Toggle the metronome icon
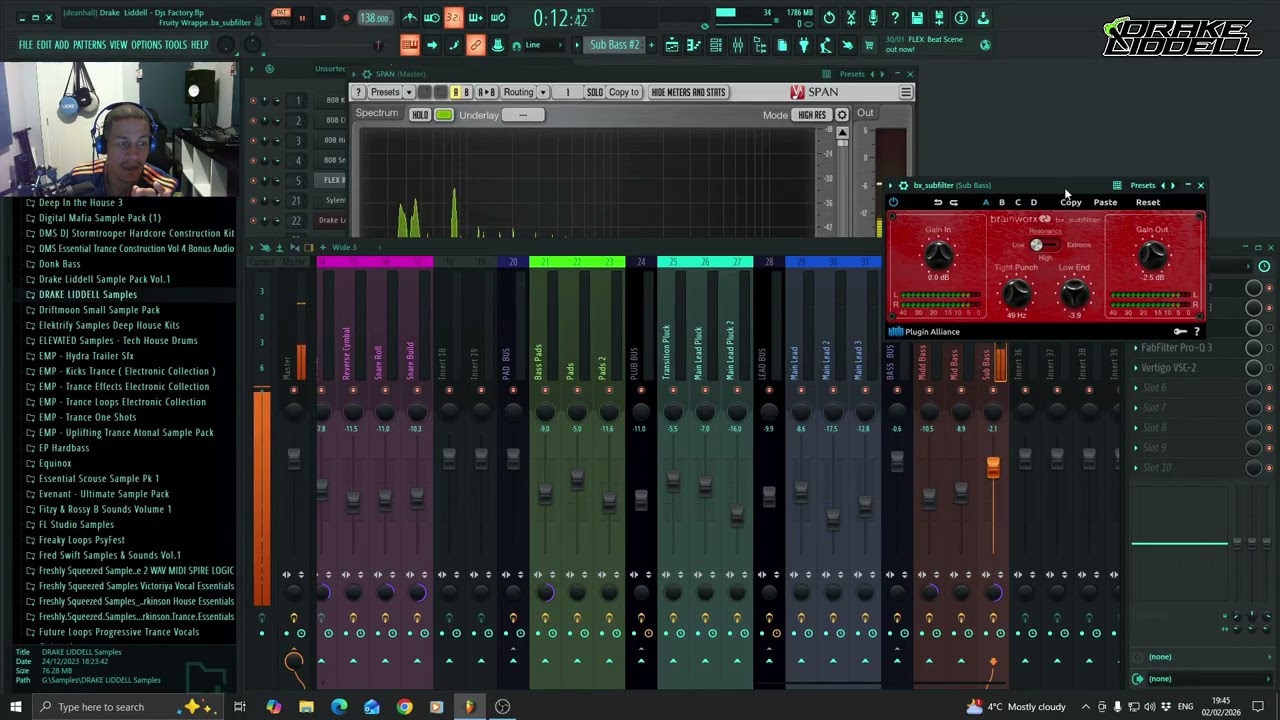This screenshot has width=1280, height=720. pyautogui.click(x=410, y=18)
